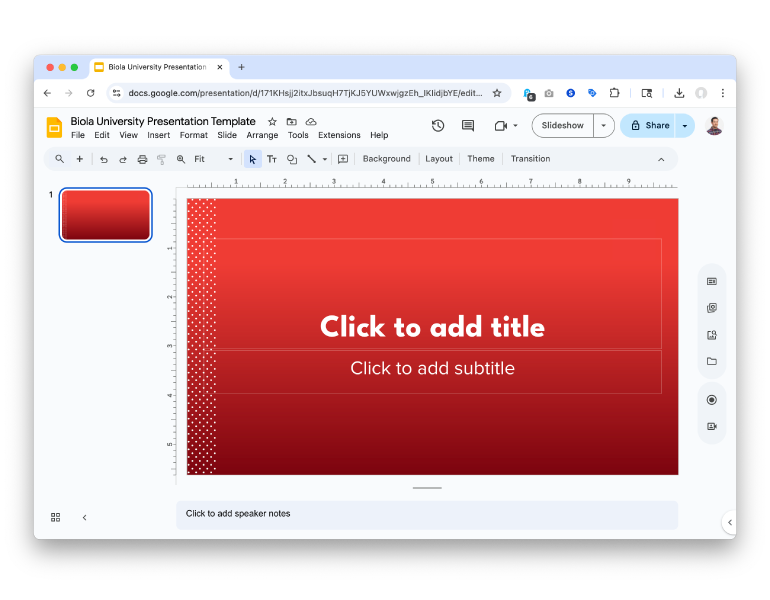Collapse the filmstrip panel arrow
The width and height of the screenshot is (770, 600).
point(84,518)
